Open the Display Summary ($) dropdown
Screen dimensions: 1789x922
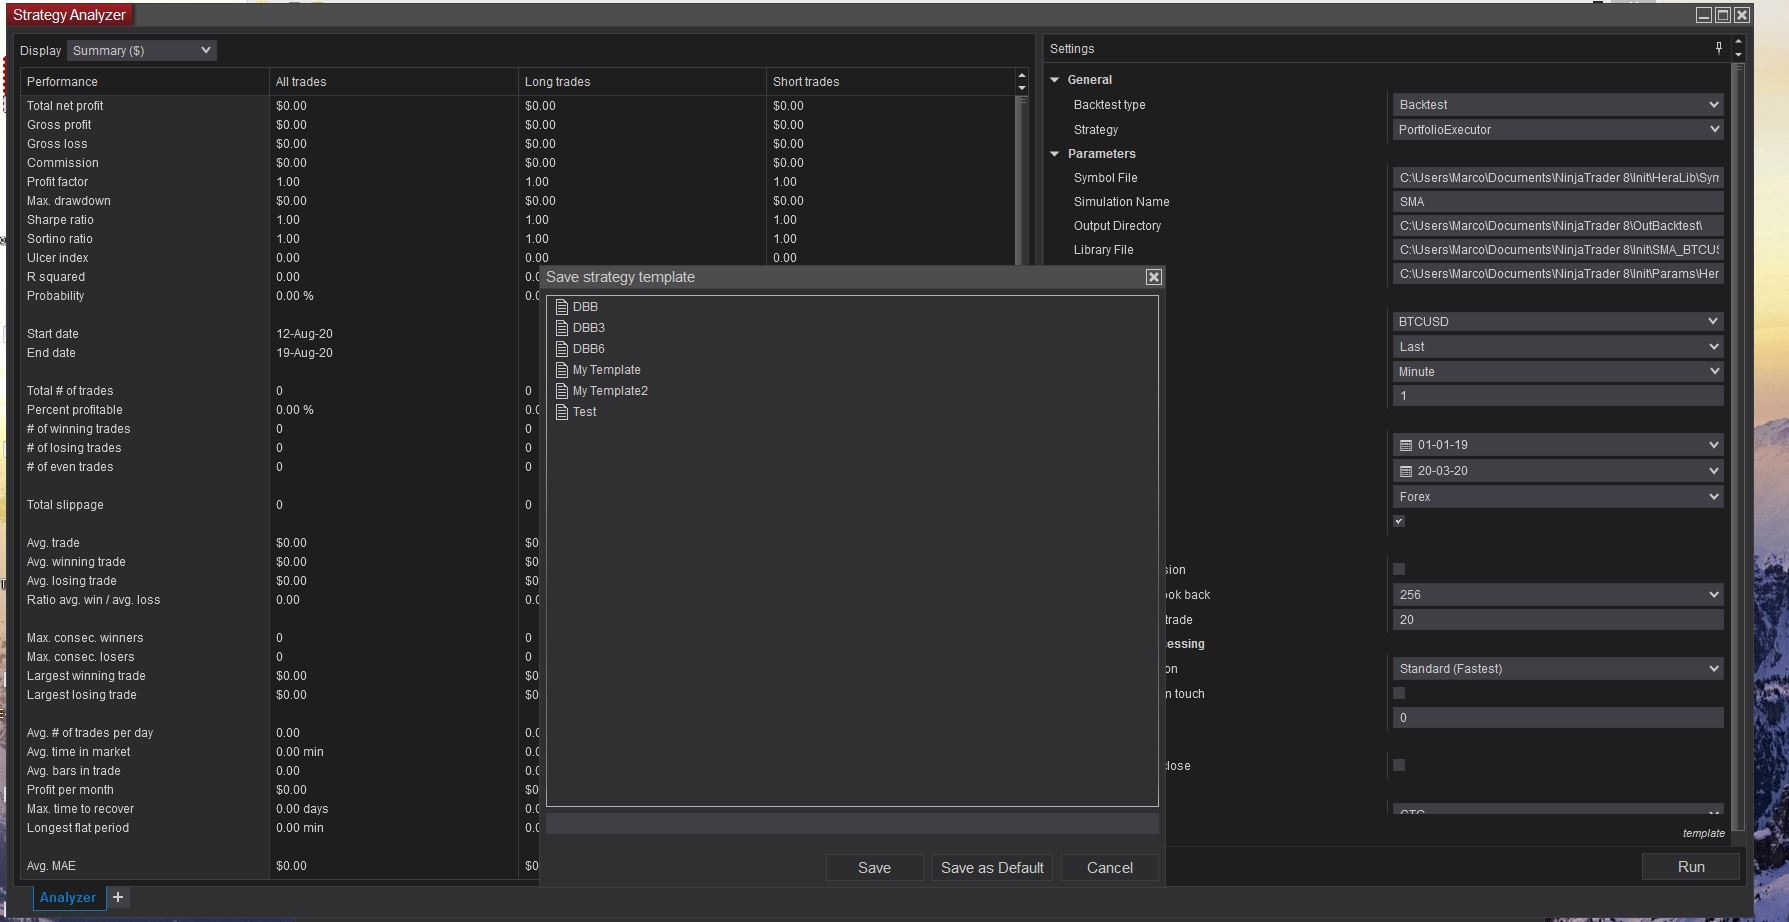(142, 51)
